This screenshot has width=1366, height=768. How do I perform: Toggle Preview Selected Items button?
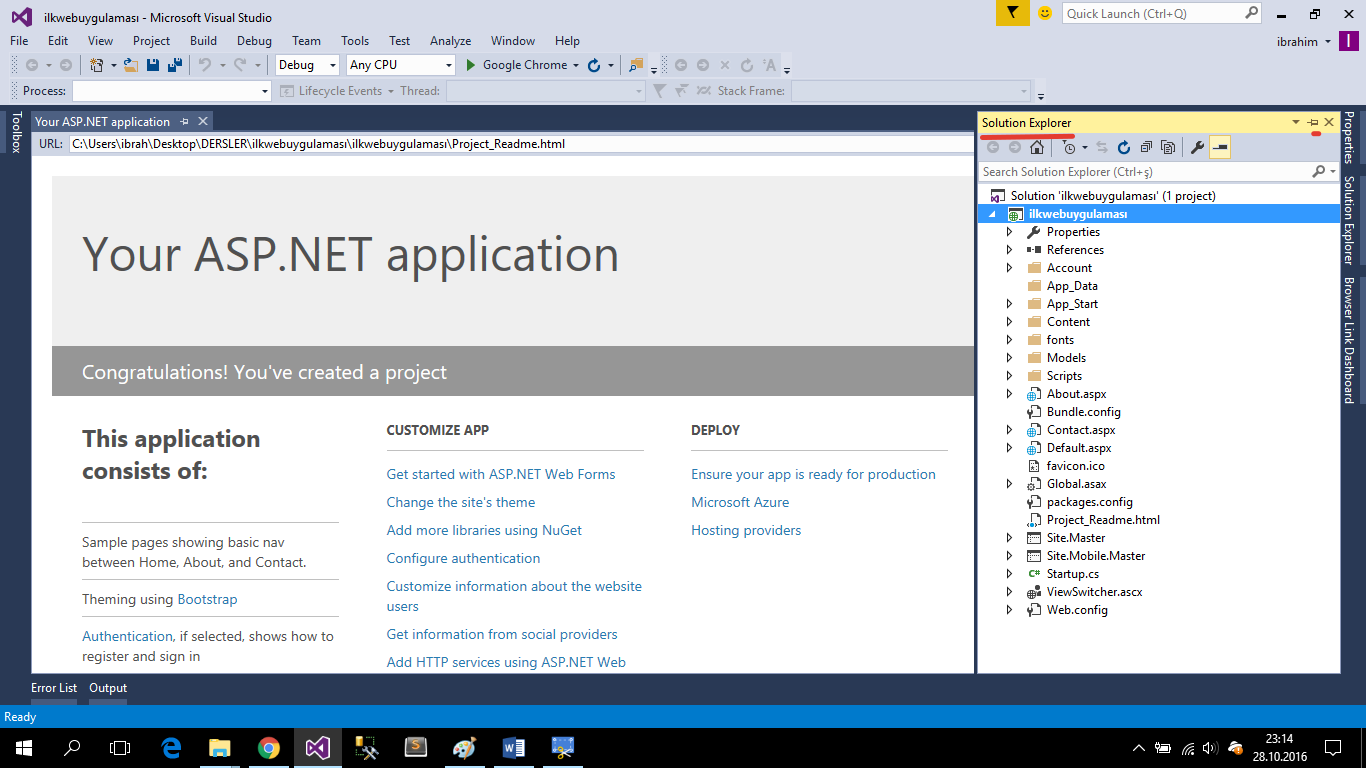coord(1220,147)
